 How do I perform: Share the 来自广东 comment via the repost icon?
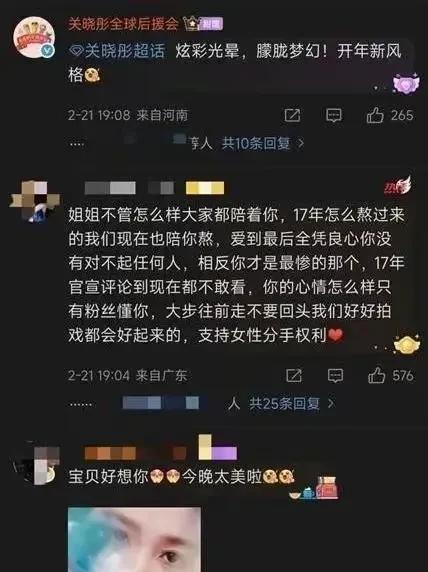click(294, 375)
